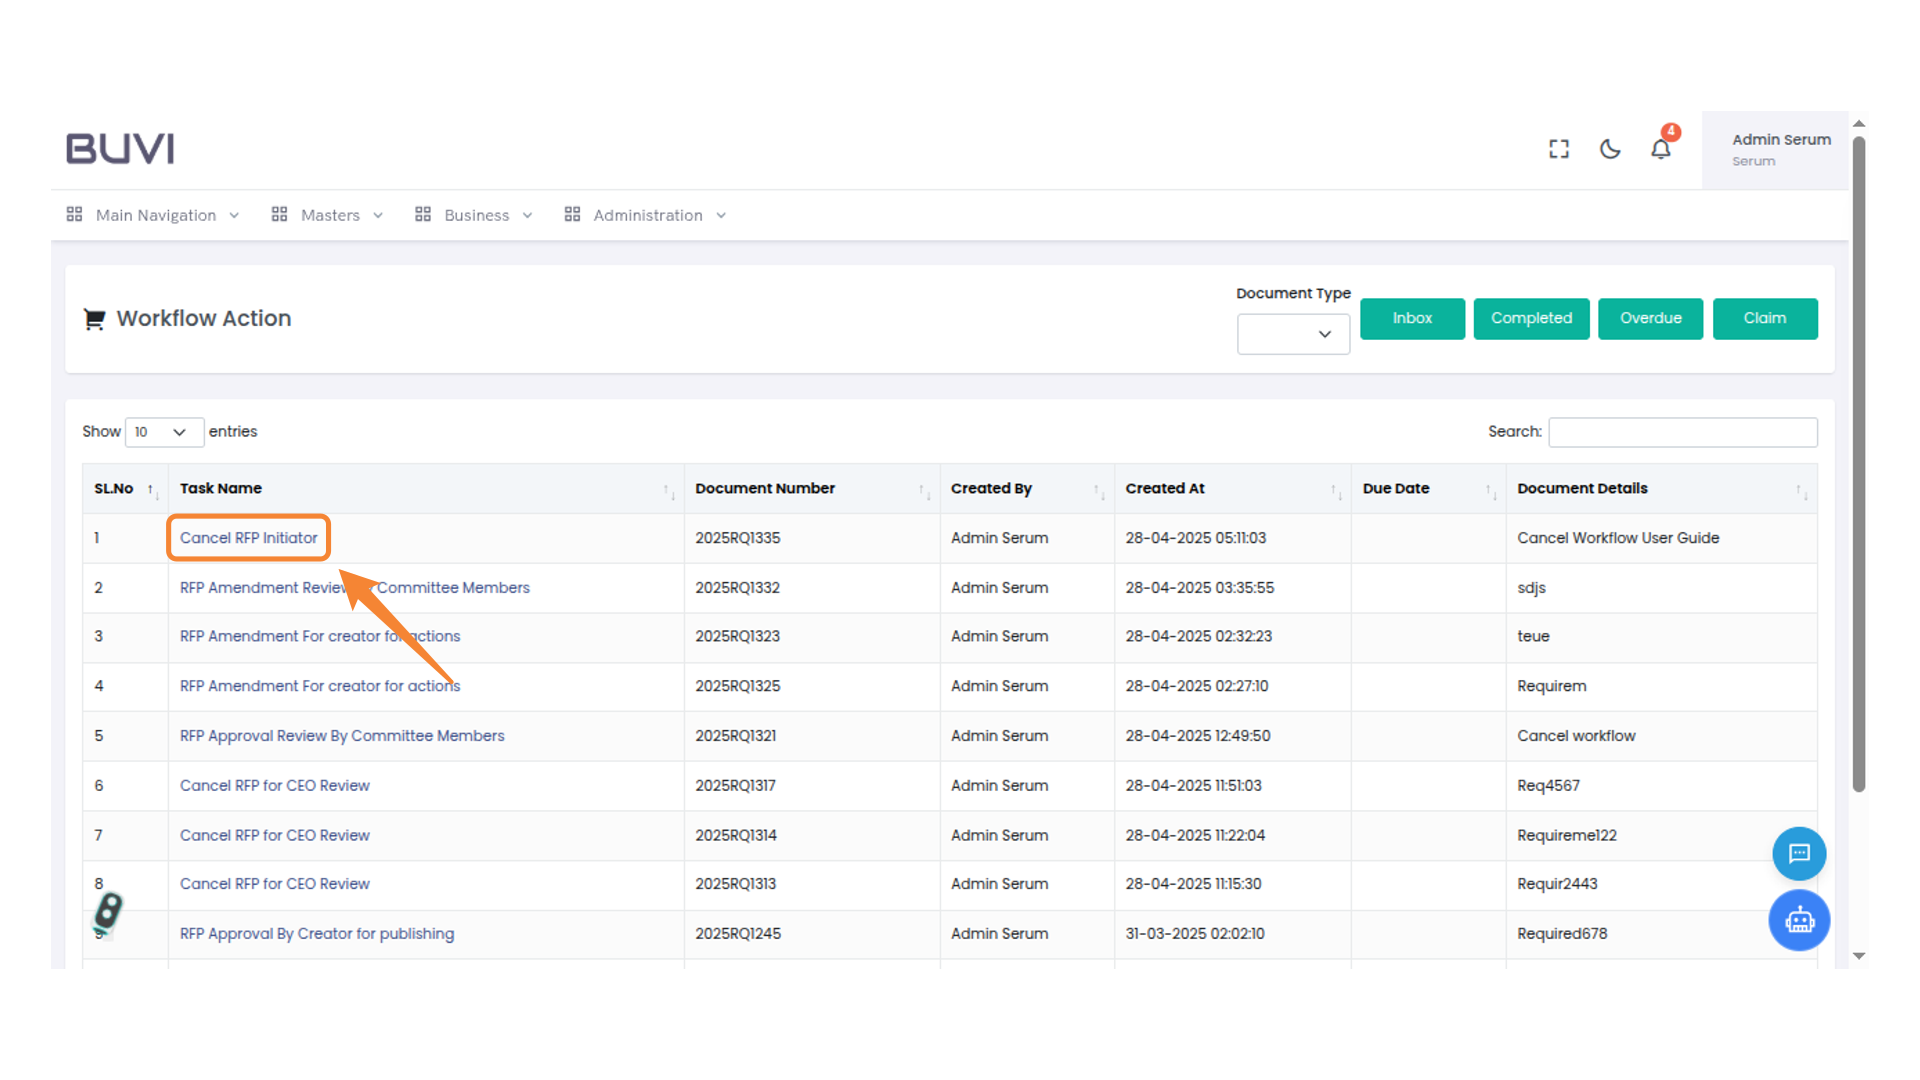Sort by Created At column arrows
This screenshot has height=1080, width=1920.
pos(1335,490)
